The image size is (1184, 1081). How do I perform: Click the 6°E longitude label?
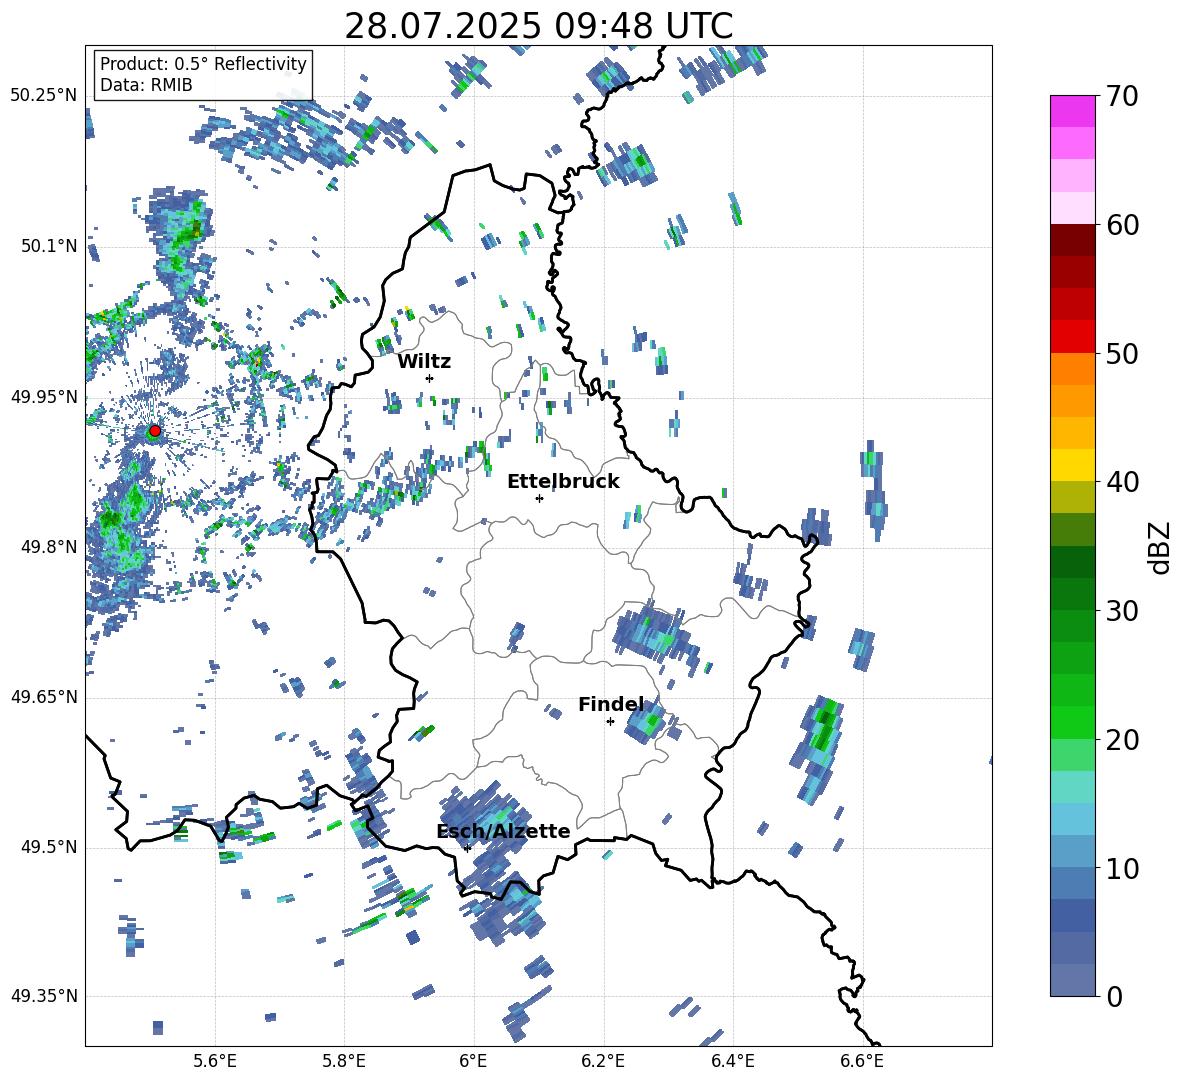[473, 1061]
